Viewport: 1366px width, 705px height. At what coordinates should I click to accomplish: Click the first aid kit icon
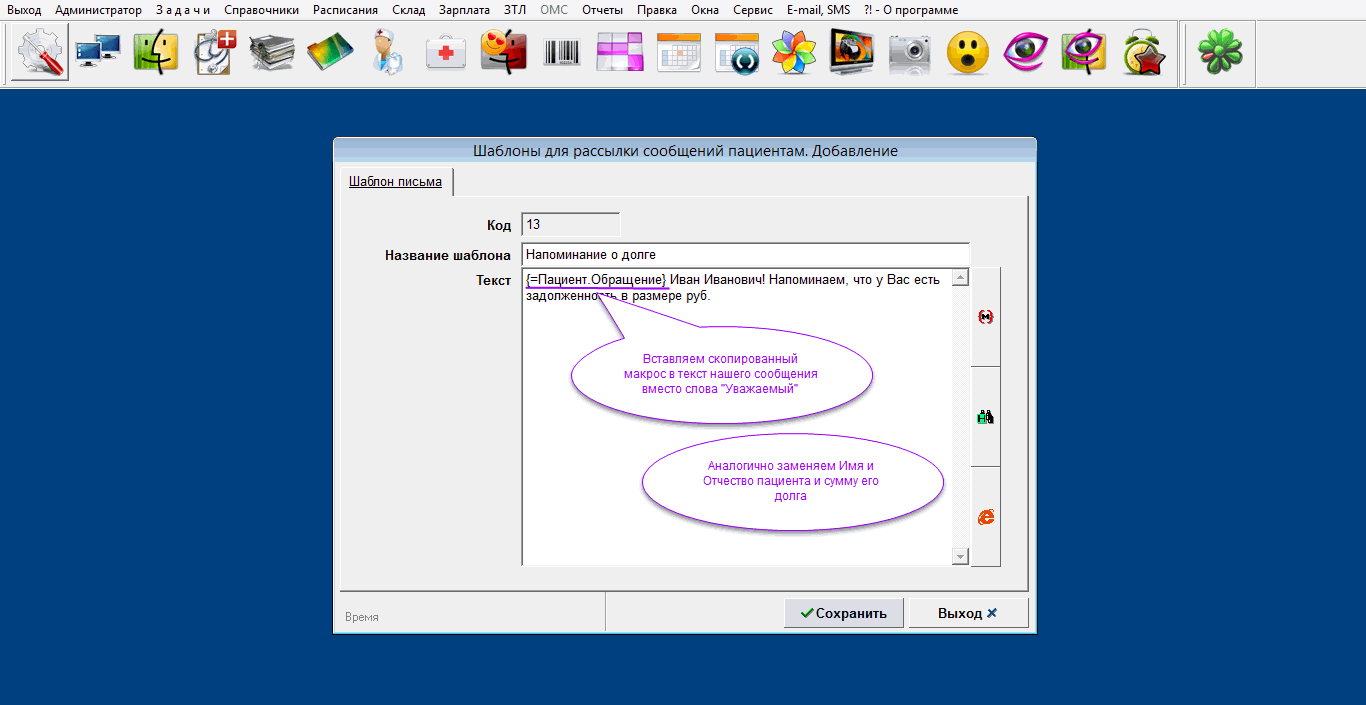[x=446, y=52]
